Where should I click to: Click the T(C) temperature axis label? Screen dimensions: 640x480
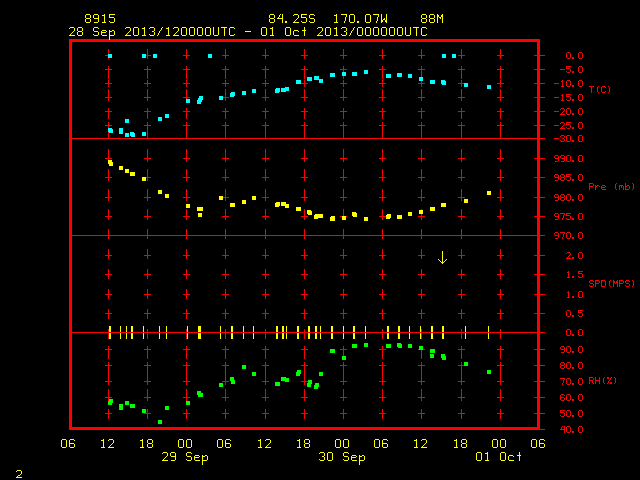pos(600,89)
